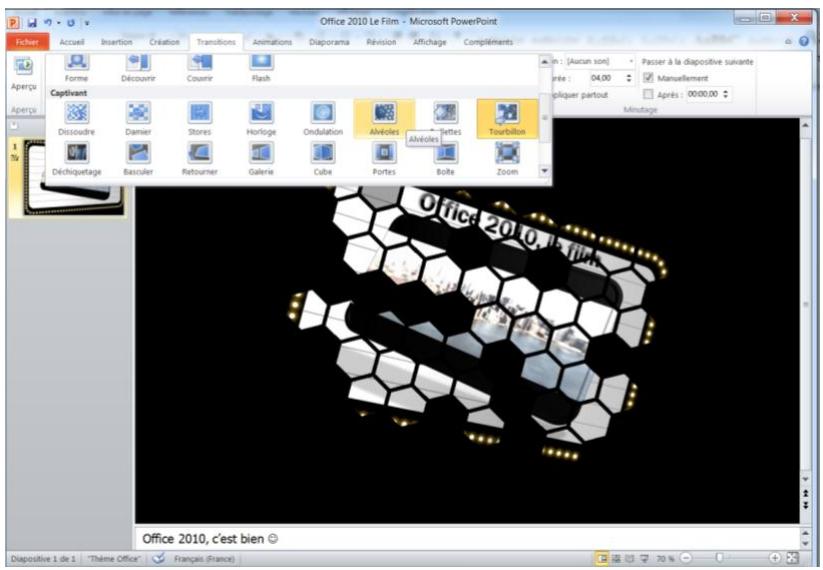
Task: Click the Appliquer partout button
Action: tap(579, 95)
